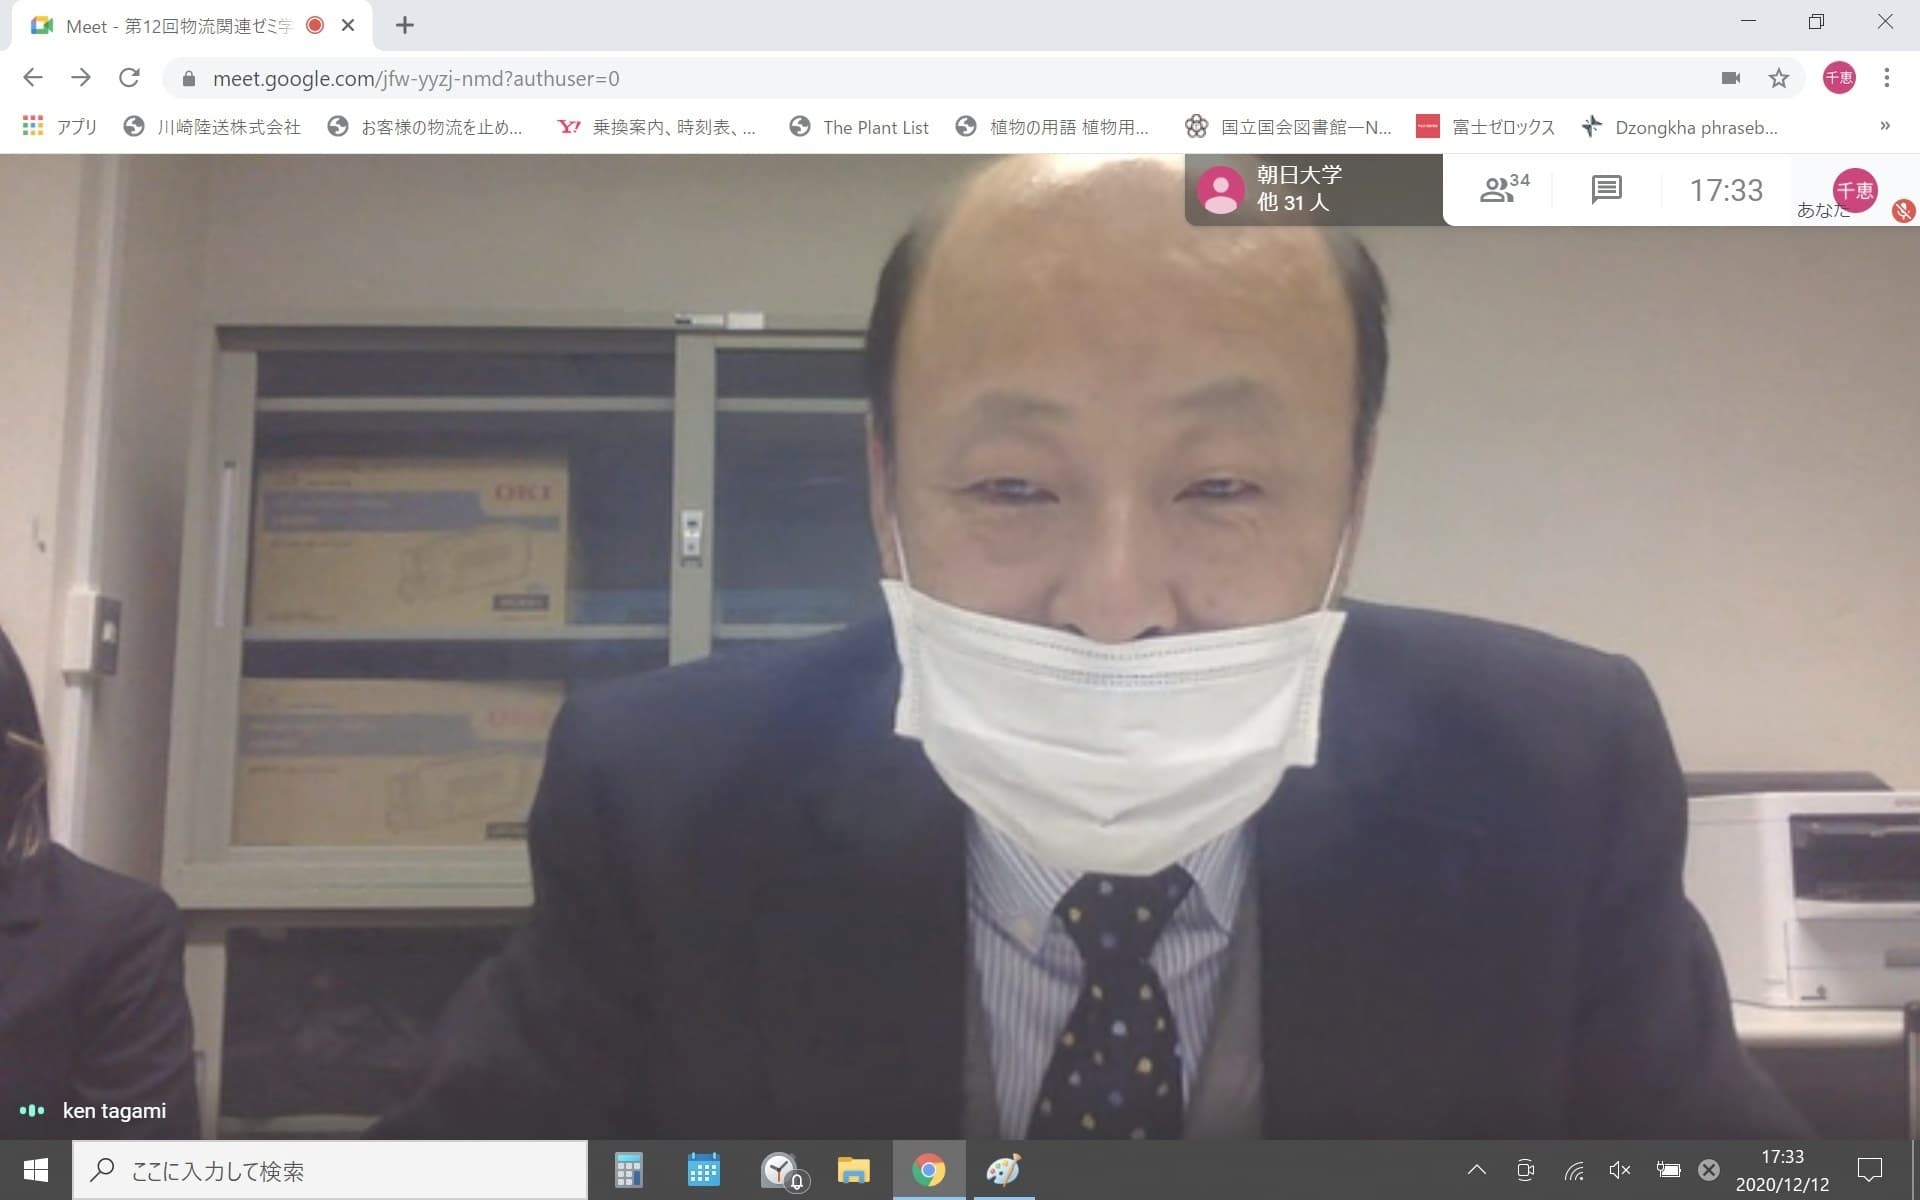The height and width of the screenshot is (1200, 1920).
Task: Reload the Meet page
Action: click(129, 78)
